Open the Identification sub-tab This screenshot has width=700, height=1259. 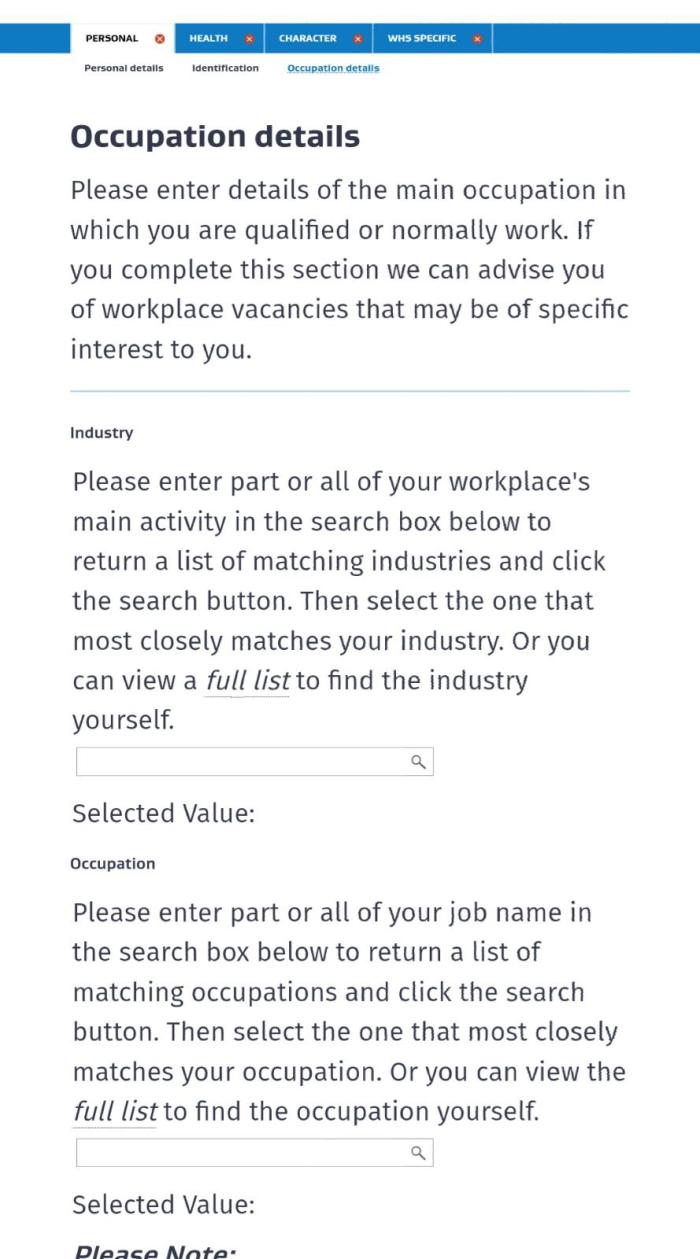coord(225,68)
